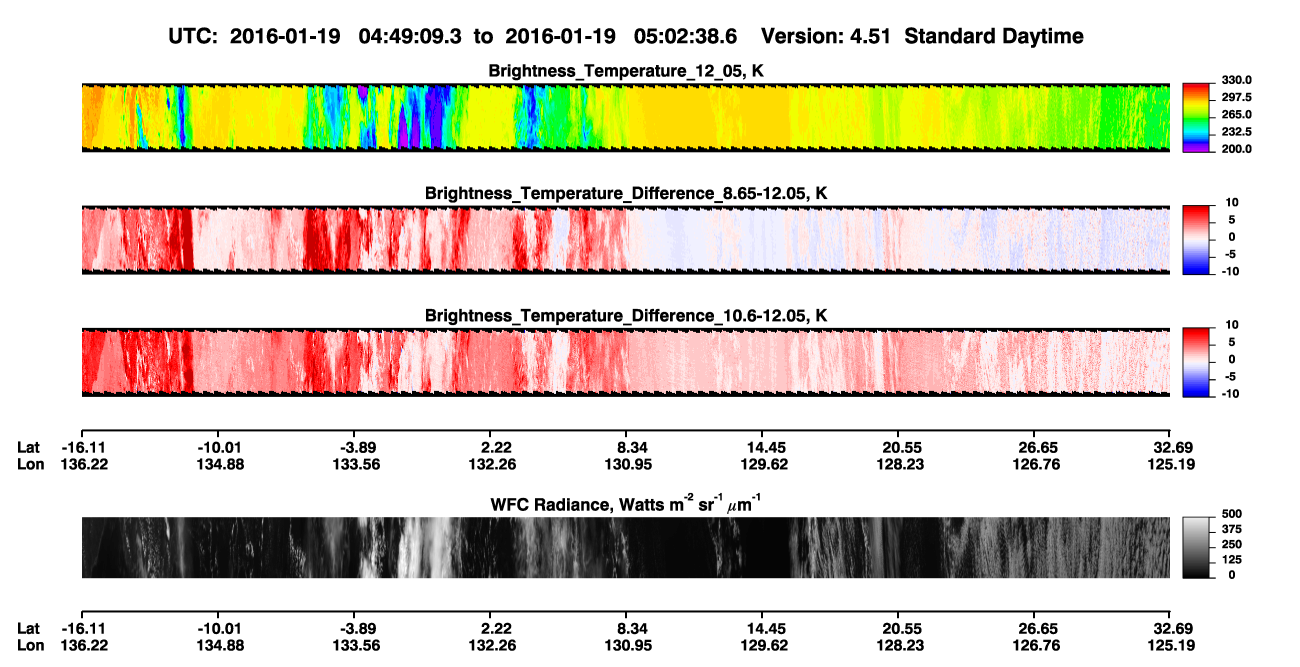Click the 10.6-12.05 difference color scale bar
The image size is (1300, 667).
pos(1198,362)
